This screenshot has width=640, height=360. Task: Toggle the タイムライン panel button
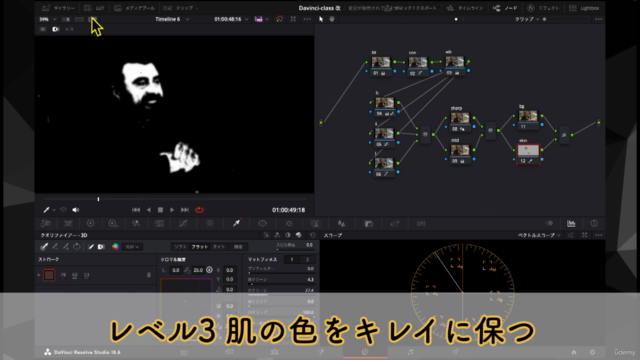click(465, 8)
